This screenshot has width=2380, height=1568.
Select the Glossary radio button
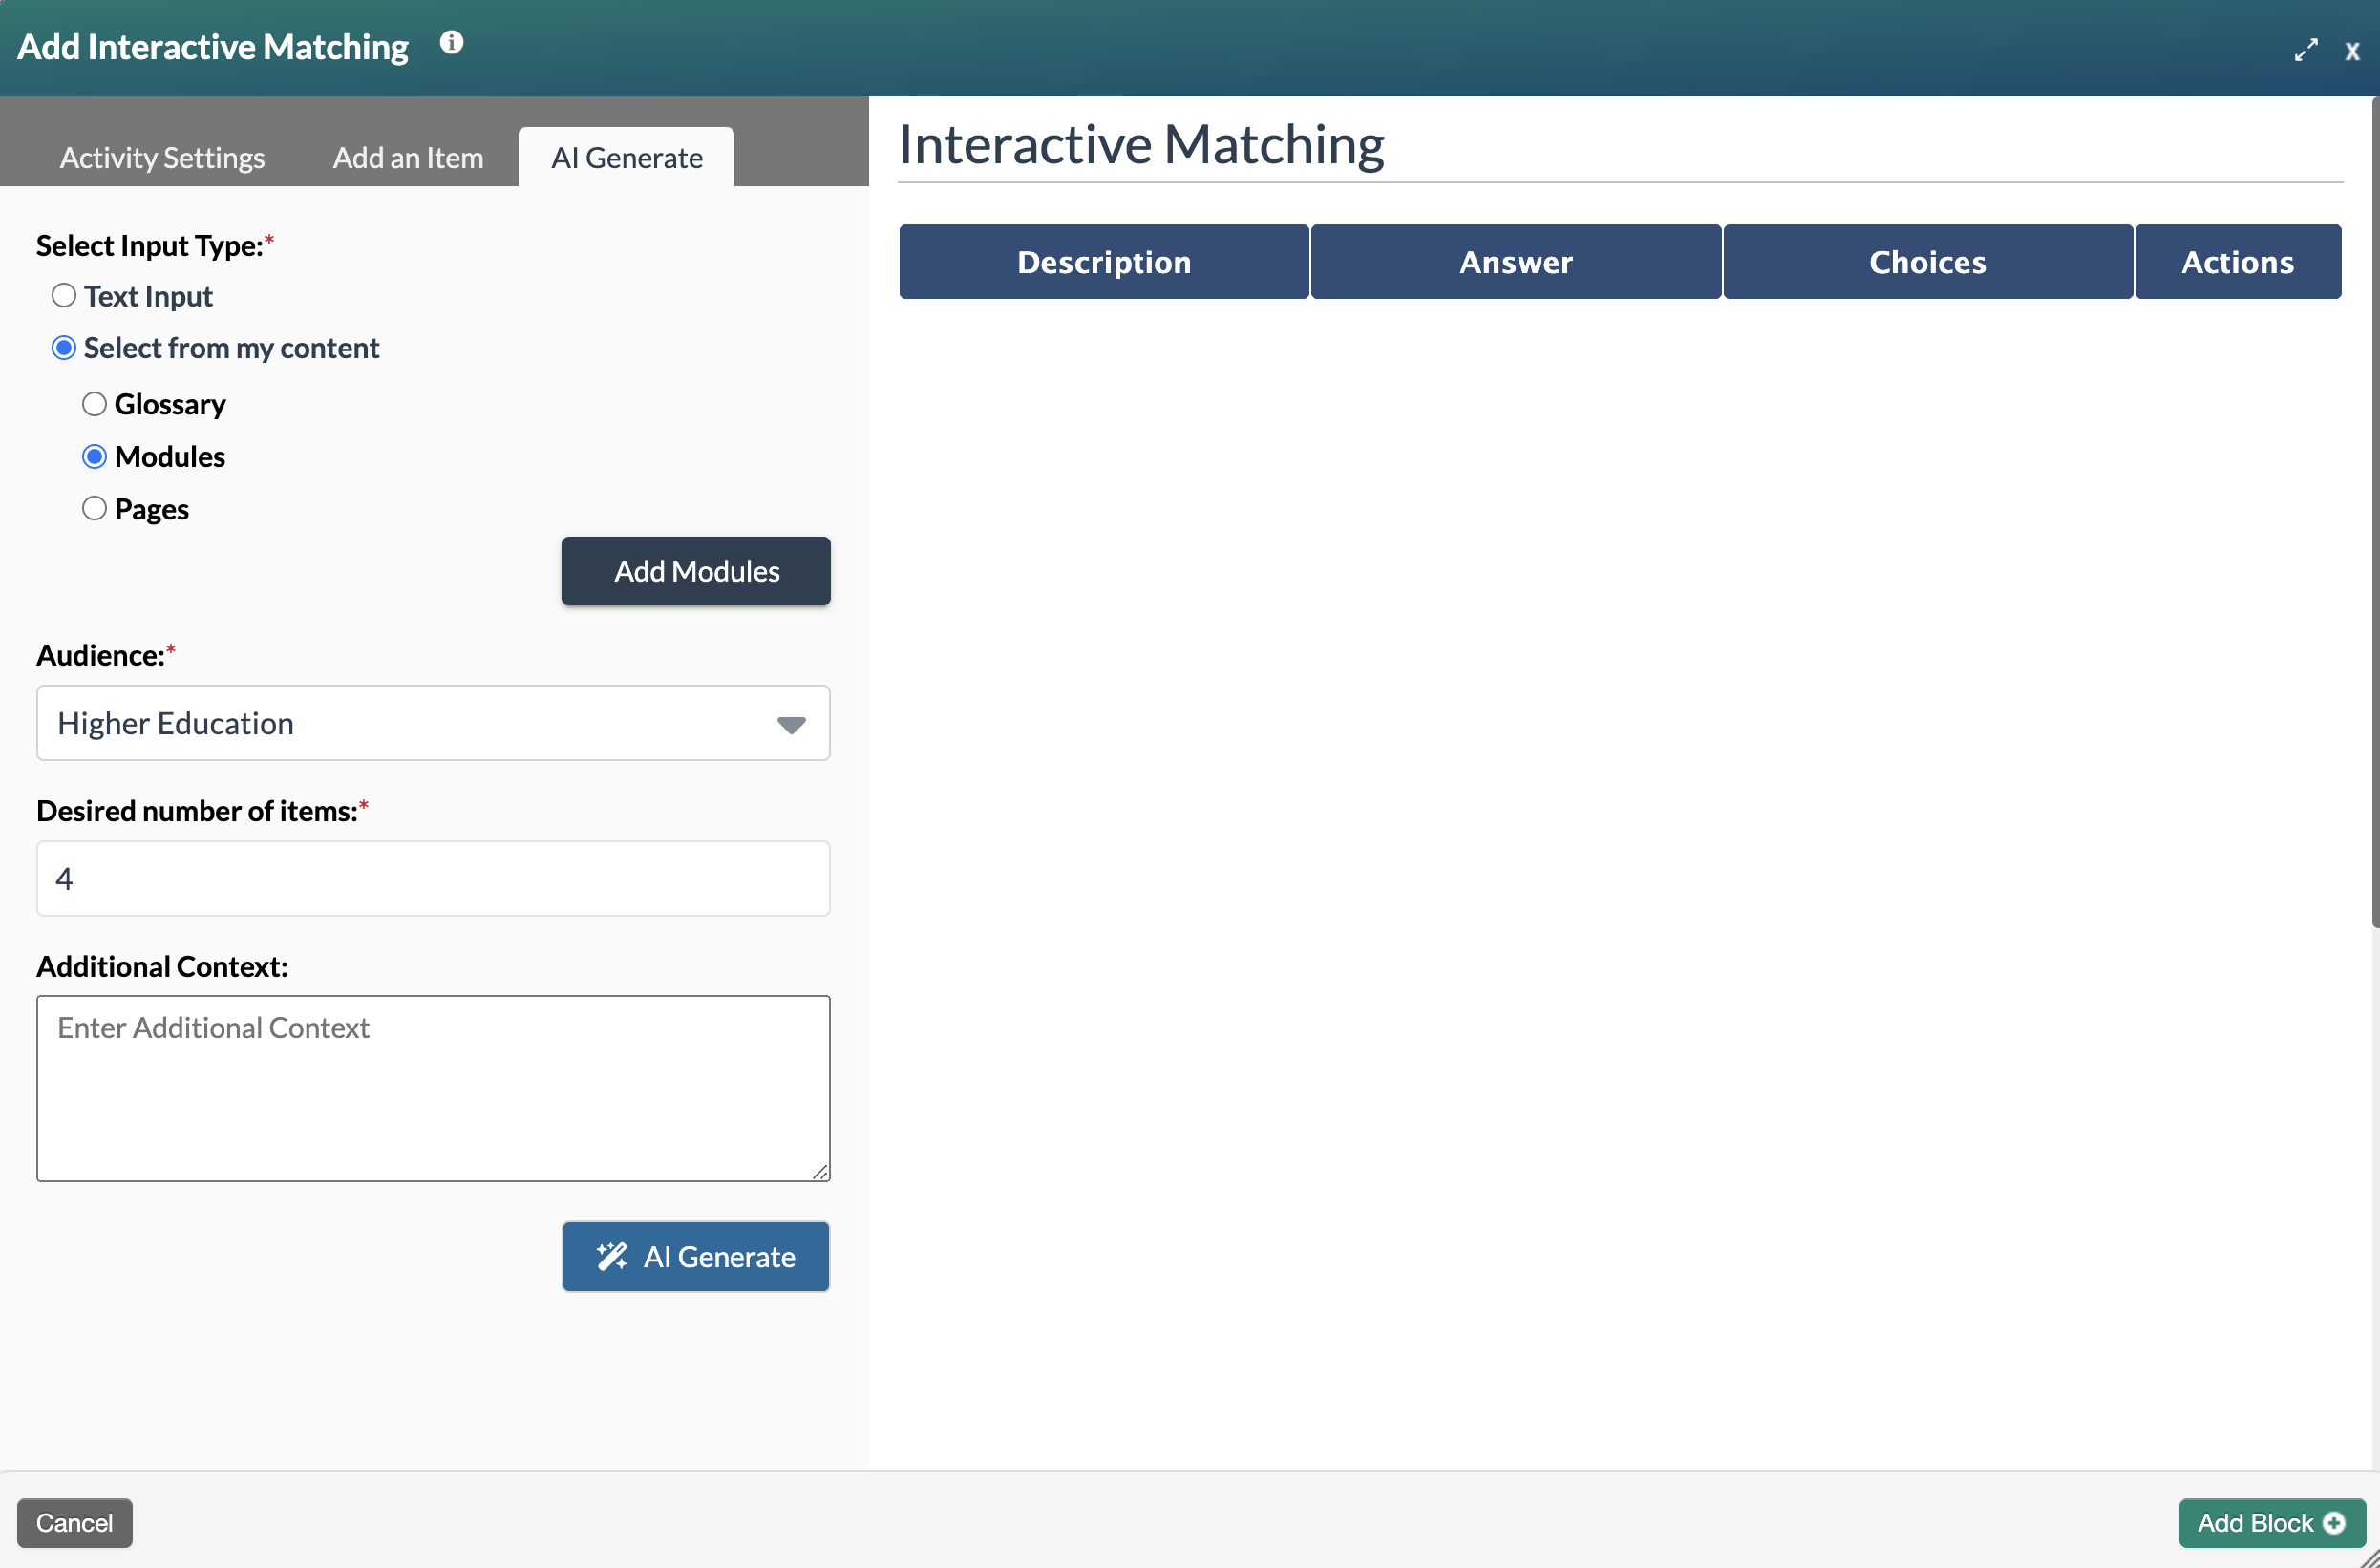tap(94, 404)
